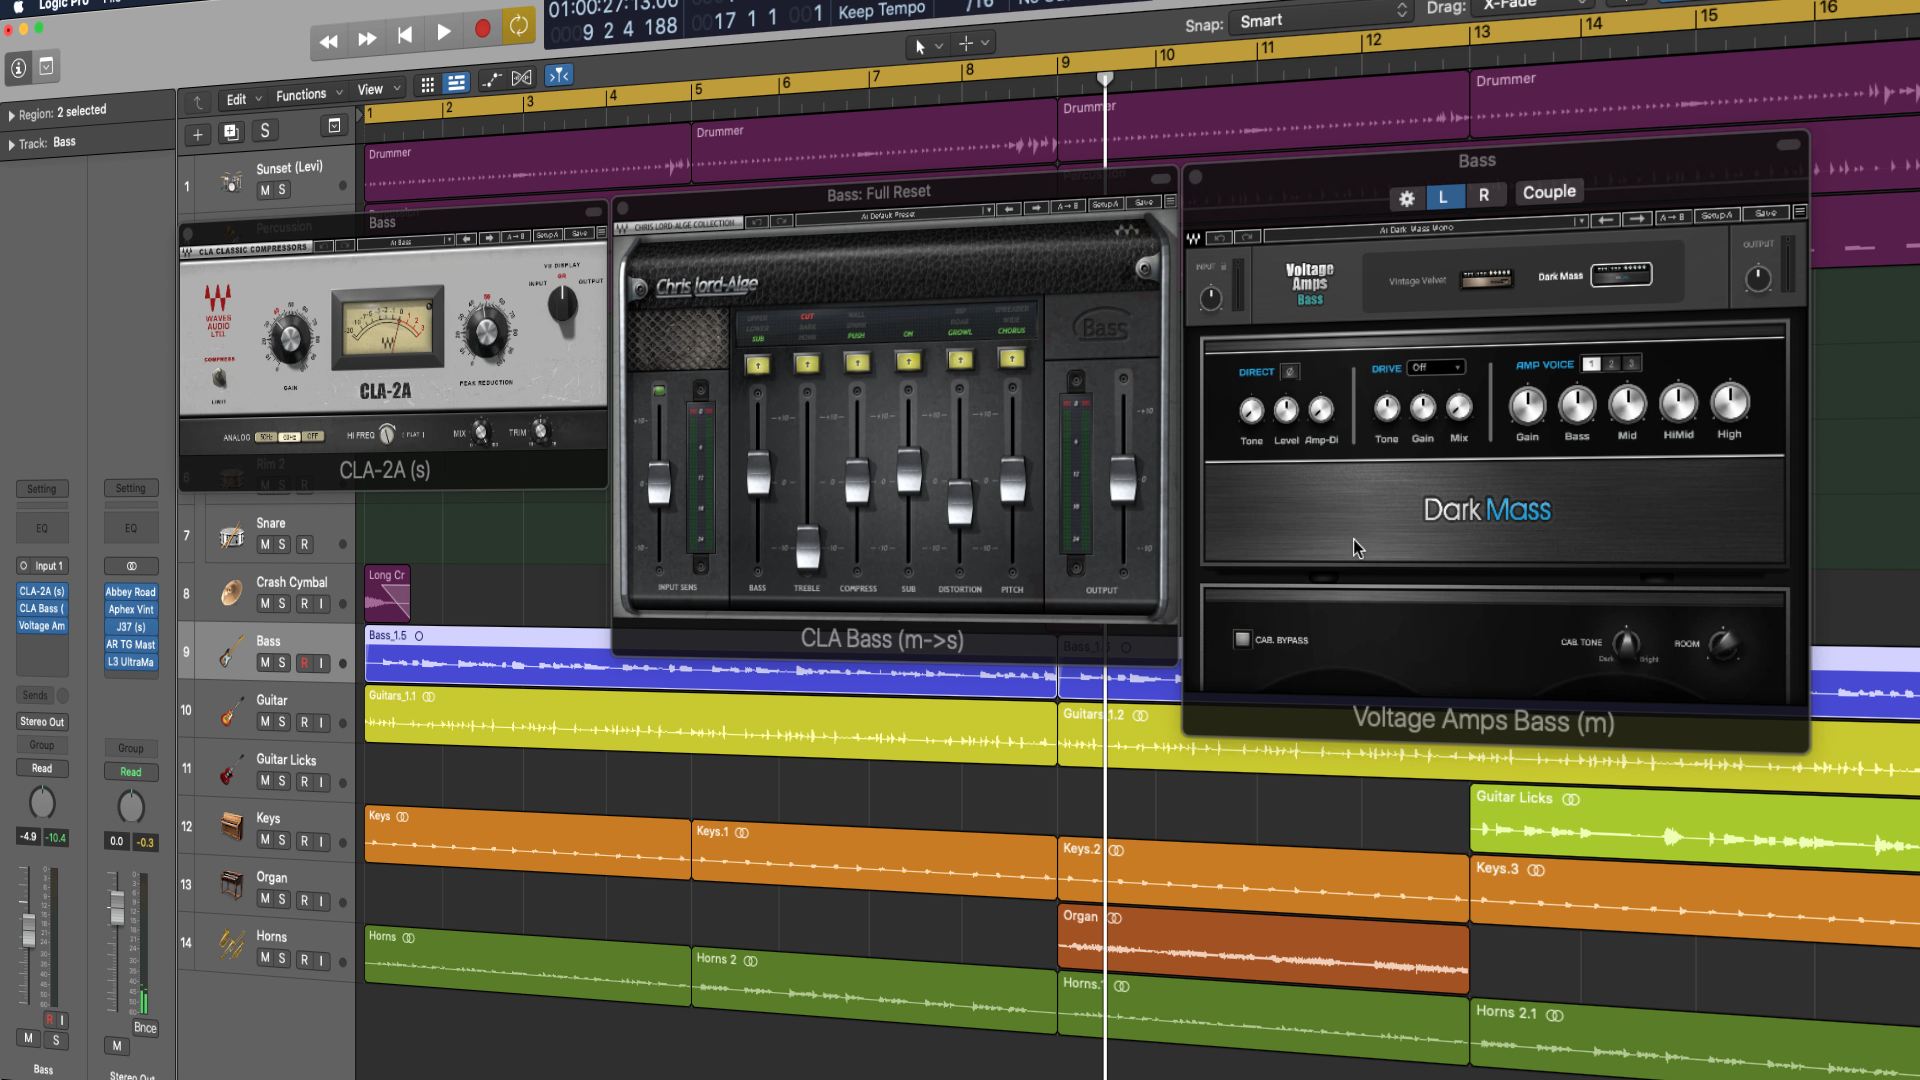Click the Voltage Amps undo arrow icon

tap(1220, 238)
